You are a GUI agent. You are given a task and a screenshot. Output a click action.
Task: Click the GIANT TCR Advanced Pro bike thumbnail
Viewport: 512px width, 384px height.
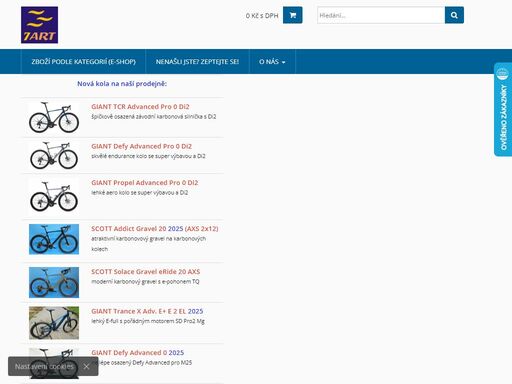54,117
